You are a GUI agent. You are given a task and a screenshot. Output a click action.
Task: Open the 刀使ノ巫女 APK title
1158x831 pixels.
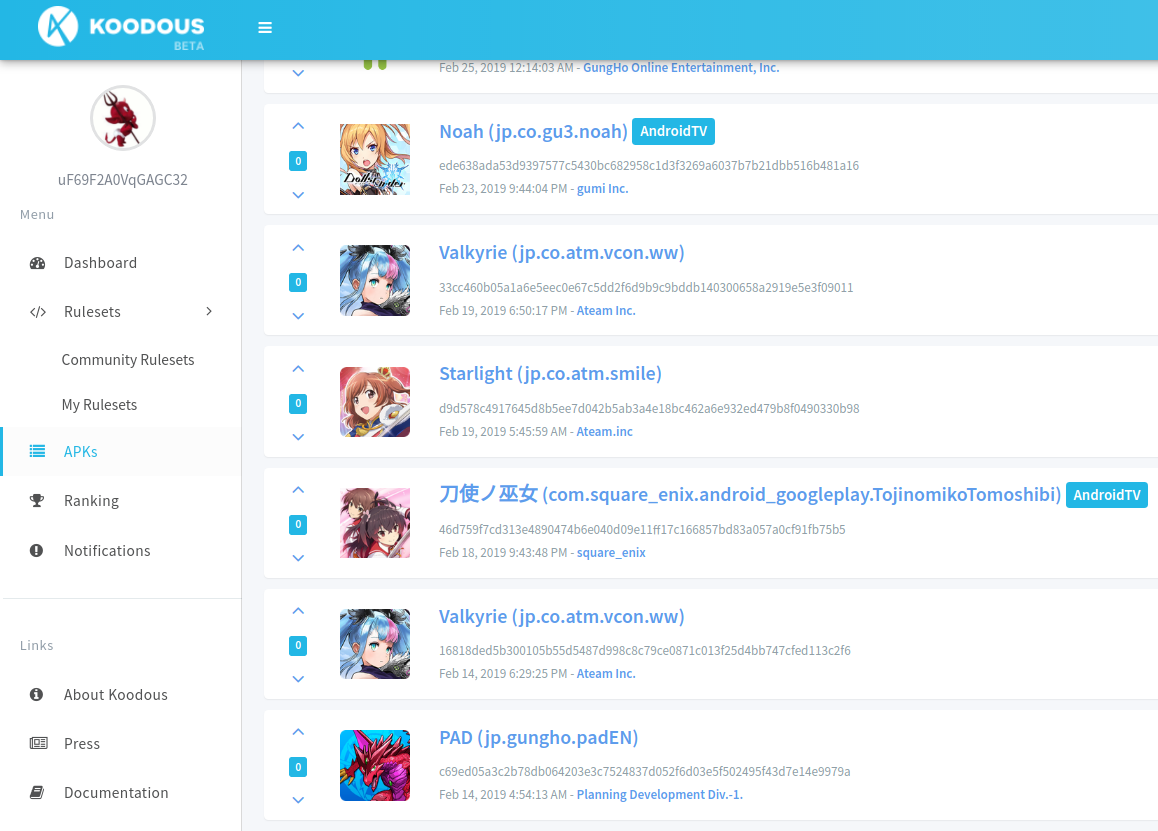[x=750, y=494]
